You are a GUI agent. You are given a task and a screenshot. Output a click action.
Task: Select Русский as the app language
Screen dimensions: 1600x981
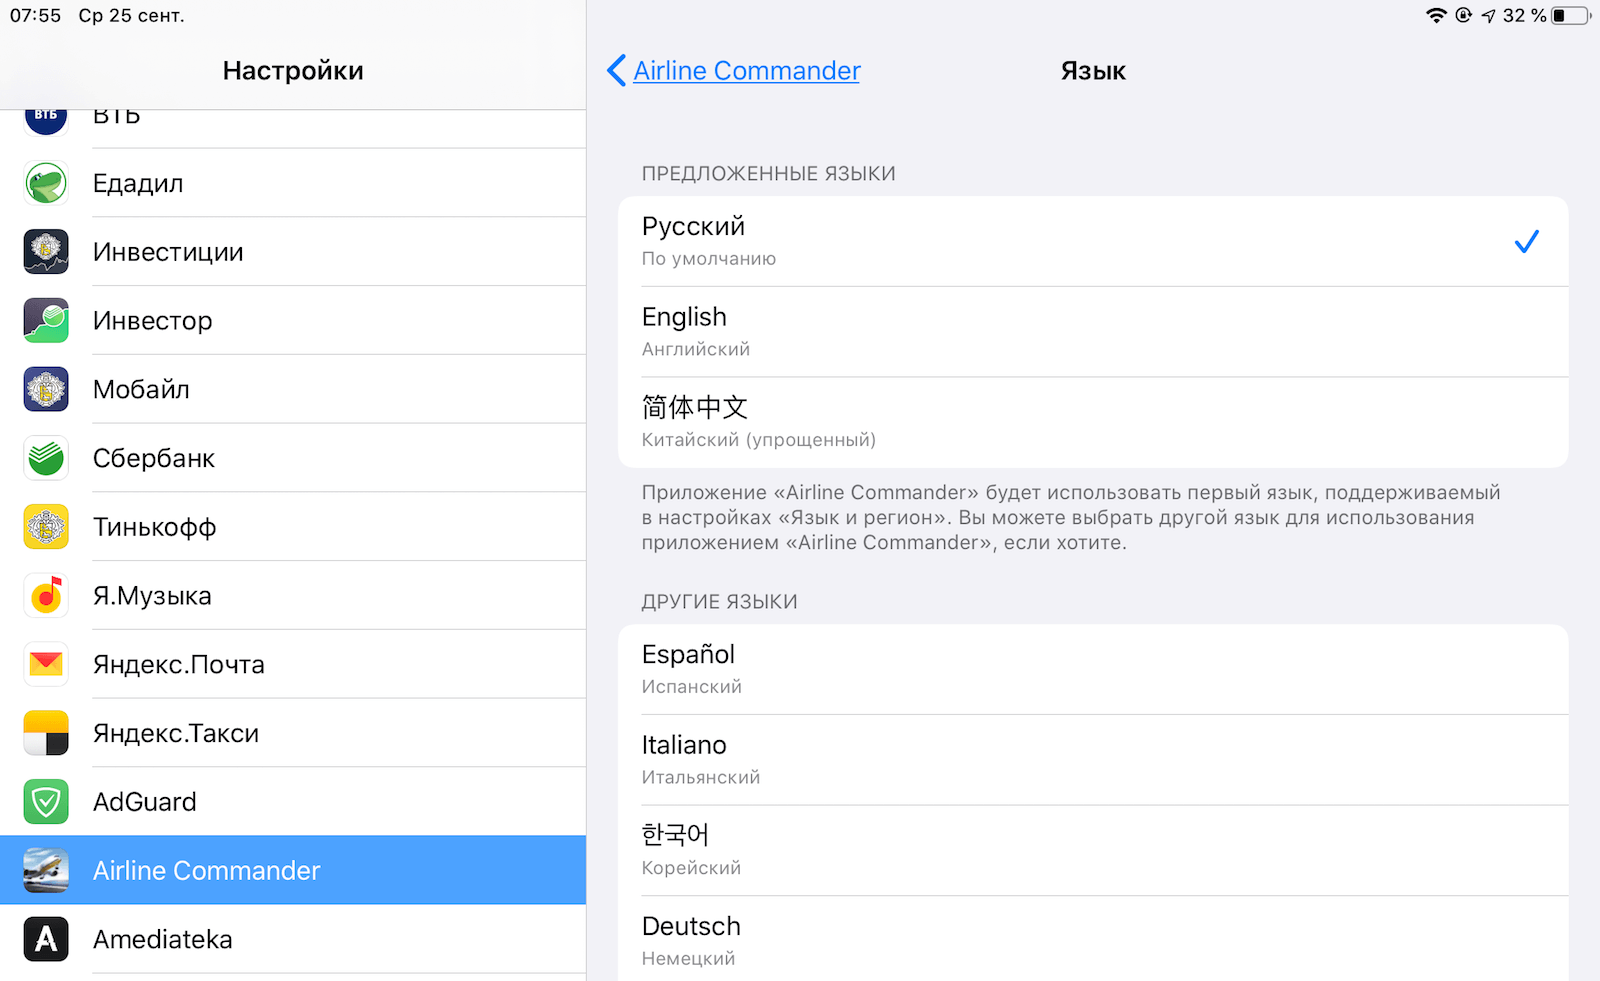1092,241
